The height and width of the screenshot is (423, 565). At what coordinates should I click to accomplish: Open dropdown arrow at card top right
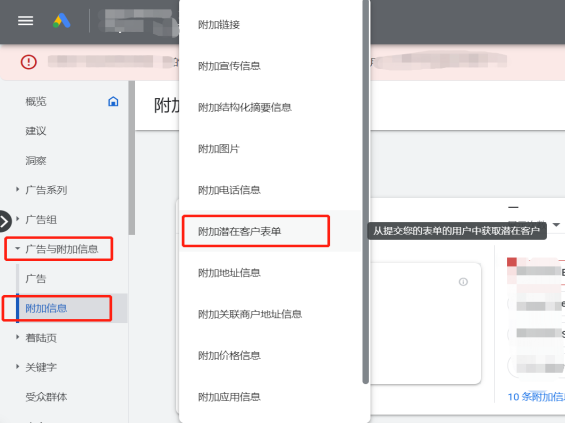point(556,225)
